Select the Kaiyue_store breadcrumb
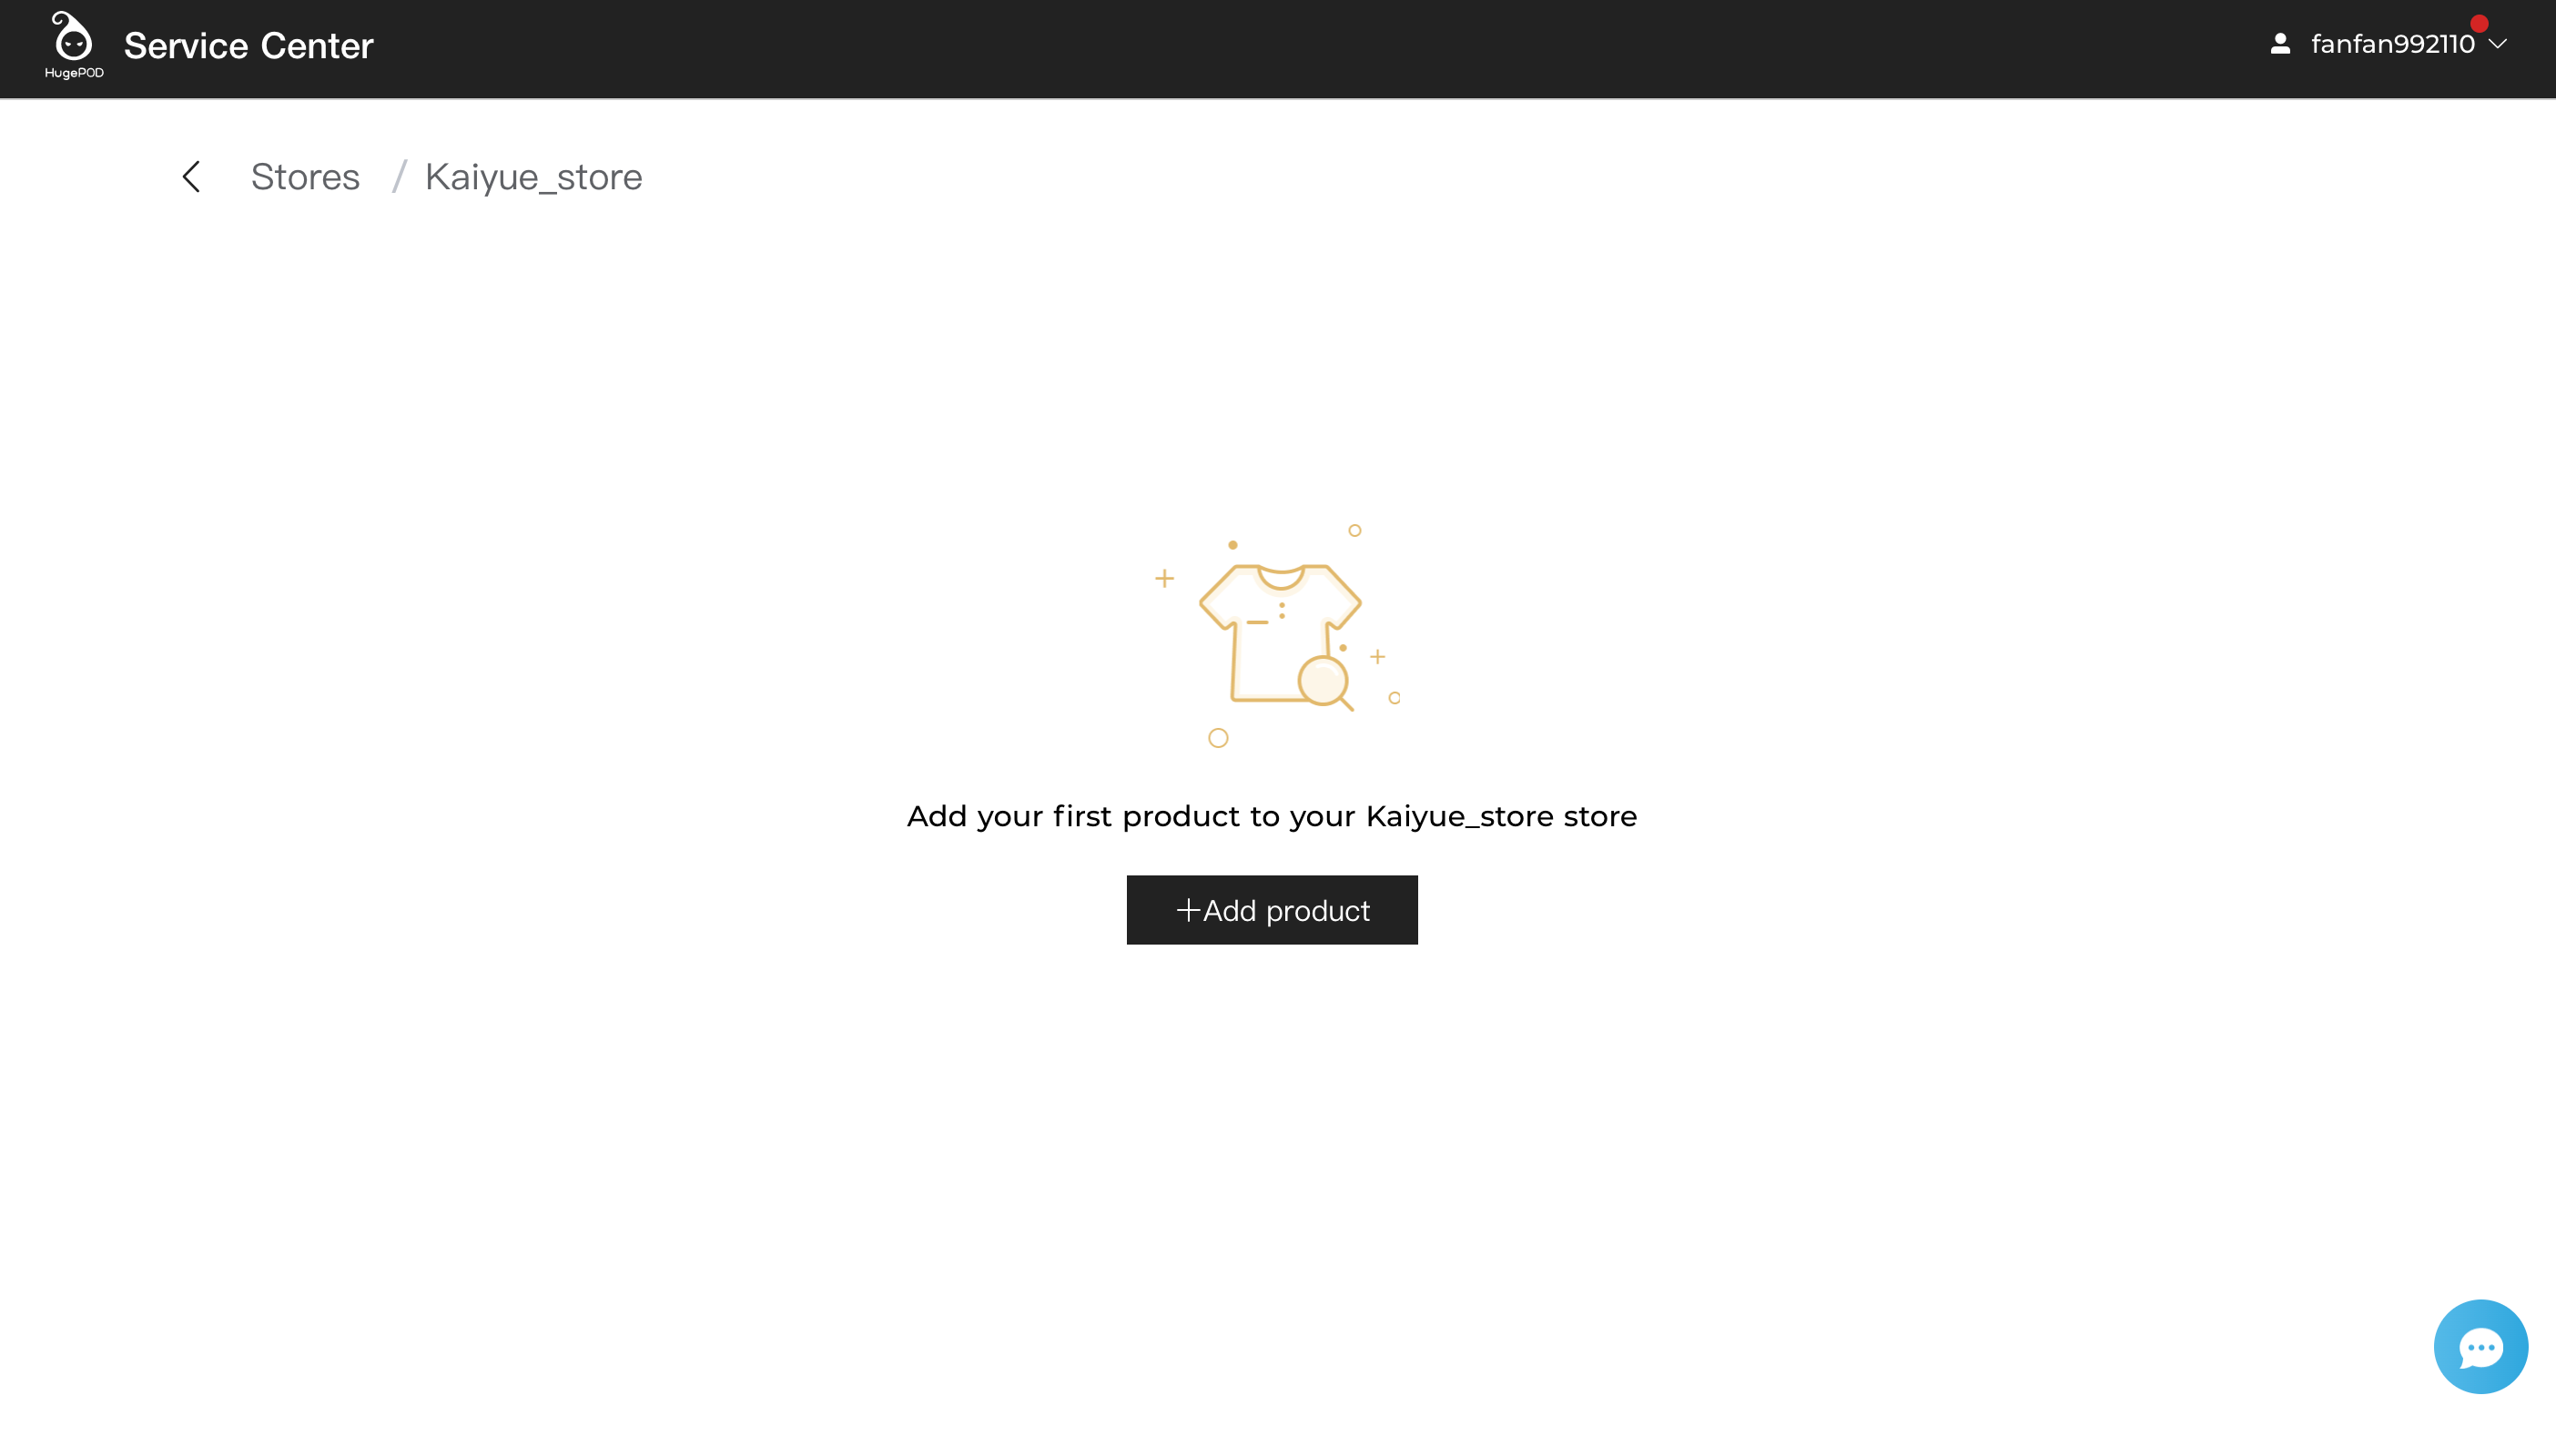Screen dimensions: 2556x1456 pos(533,177)
